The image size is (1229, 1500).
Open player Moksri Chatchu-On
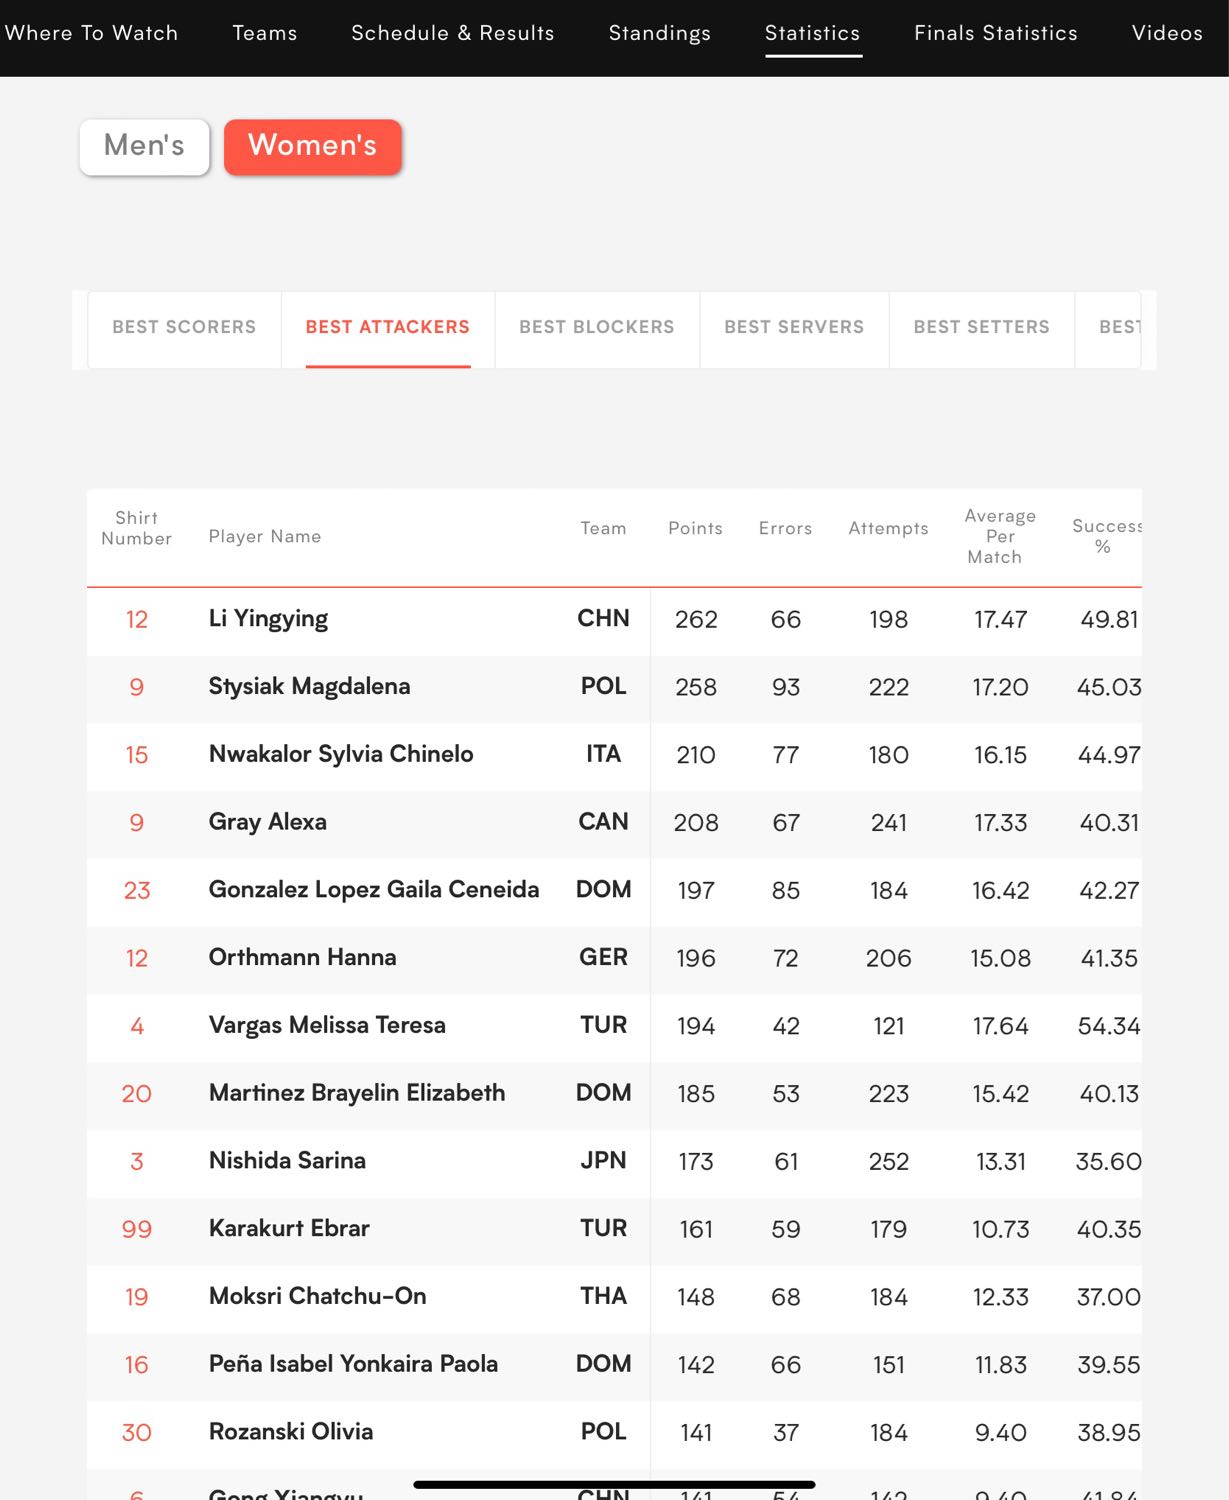click(318, 1297)
